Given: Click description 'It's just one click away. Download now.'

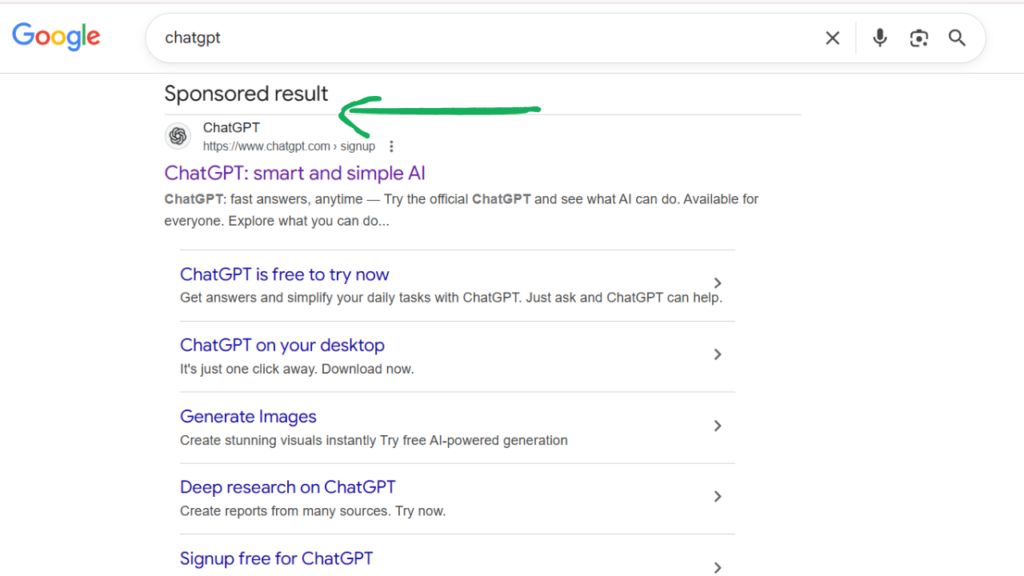Looking at the screenshot, I should 296,369.
